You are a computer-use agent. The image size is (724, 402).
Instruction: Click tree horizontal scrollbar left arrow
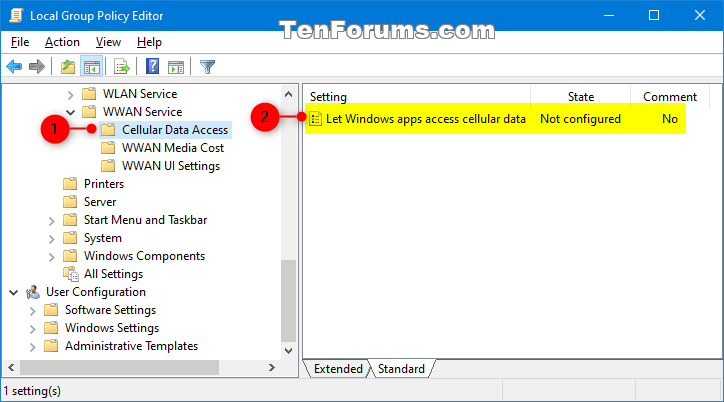click(12, 367)
